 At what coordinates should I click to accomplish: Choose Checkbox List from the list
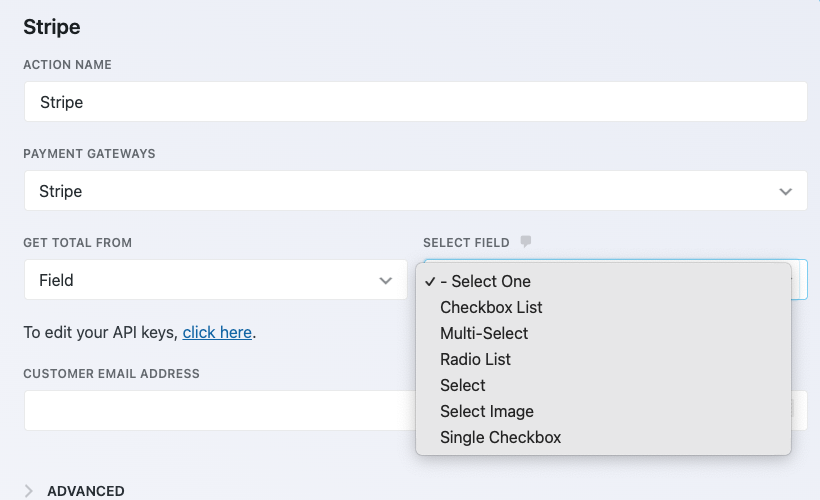pos(603,308)
